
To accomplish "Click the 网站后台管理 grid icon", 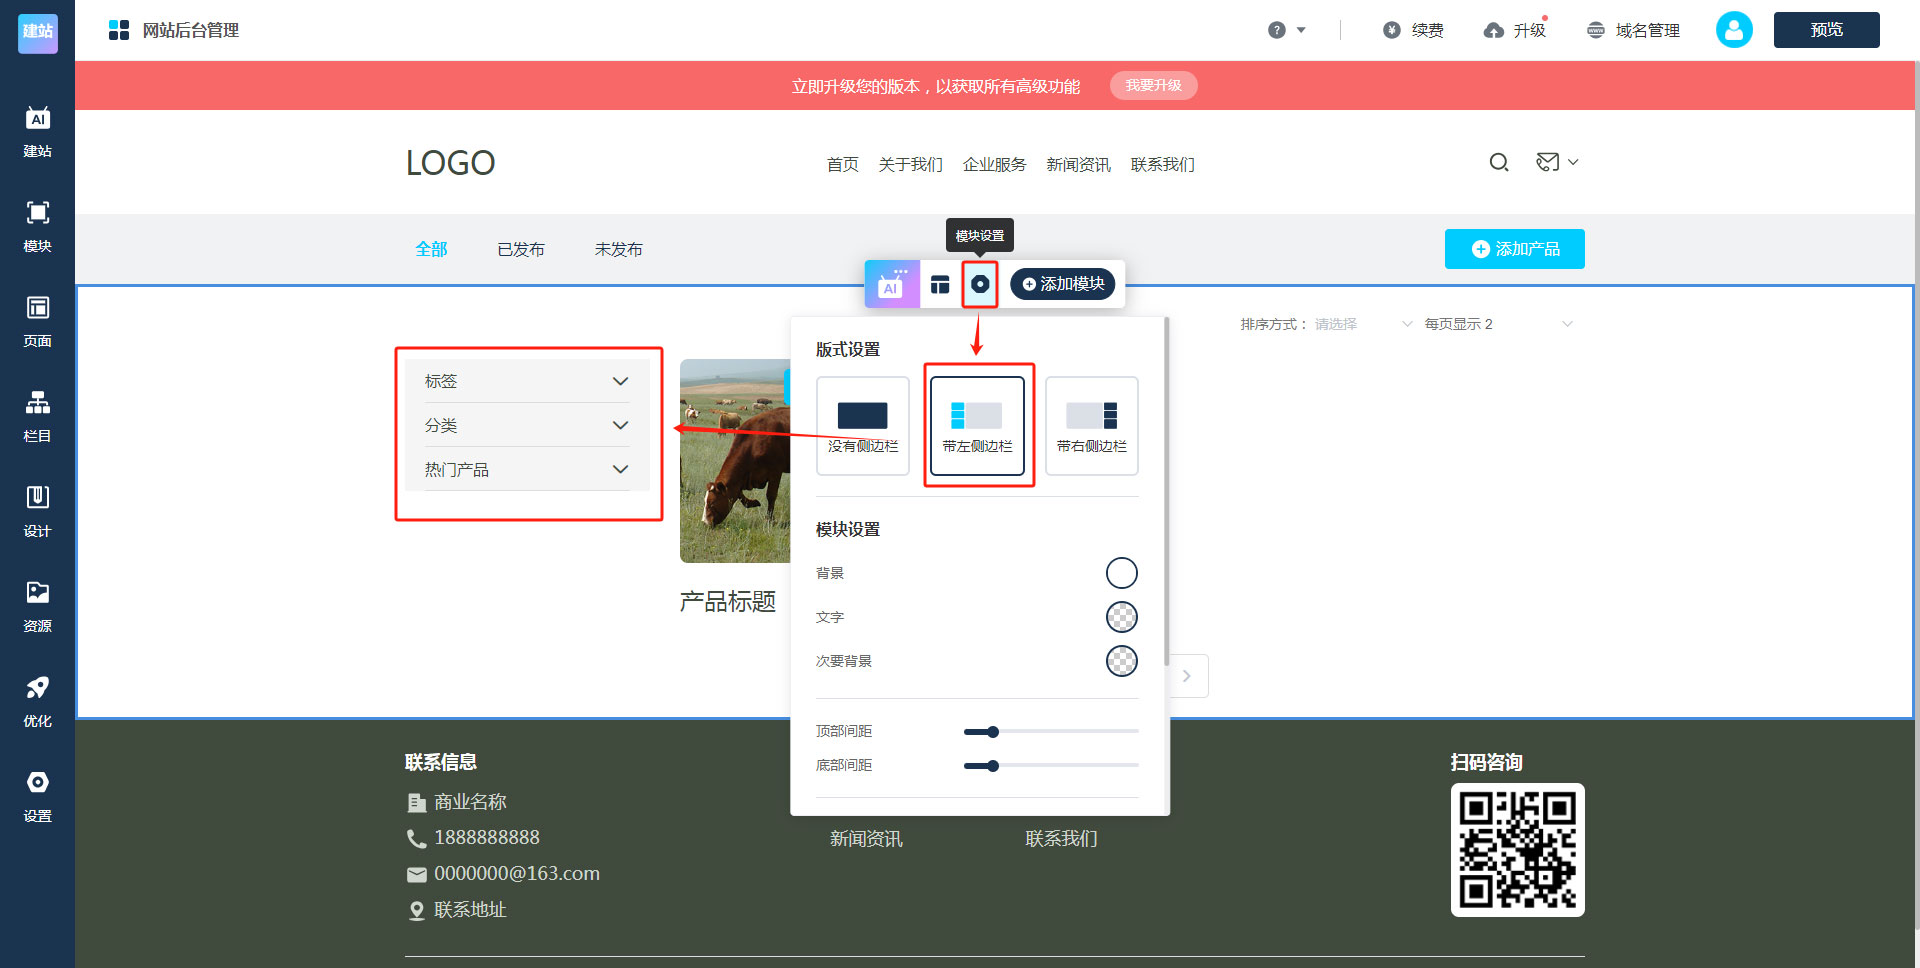I will click(x=119, y=30).
